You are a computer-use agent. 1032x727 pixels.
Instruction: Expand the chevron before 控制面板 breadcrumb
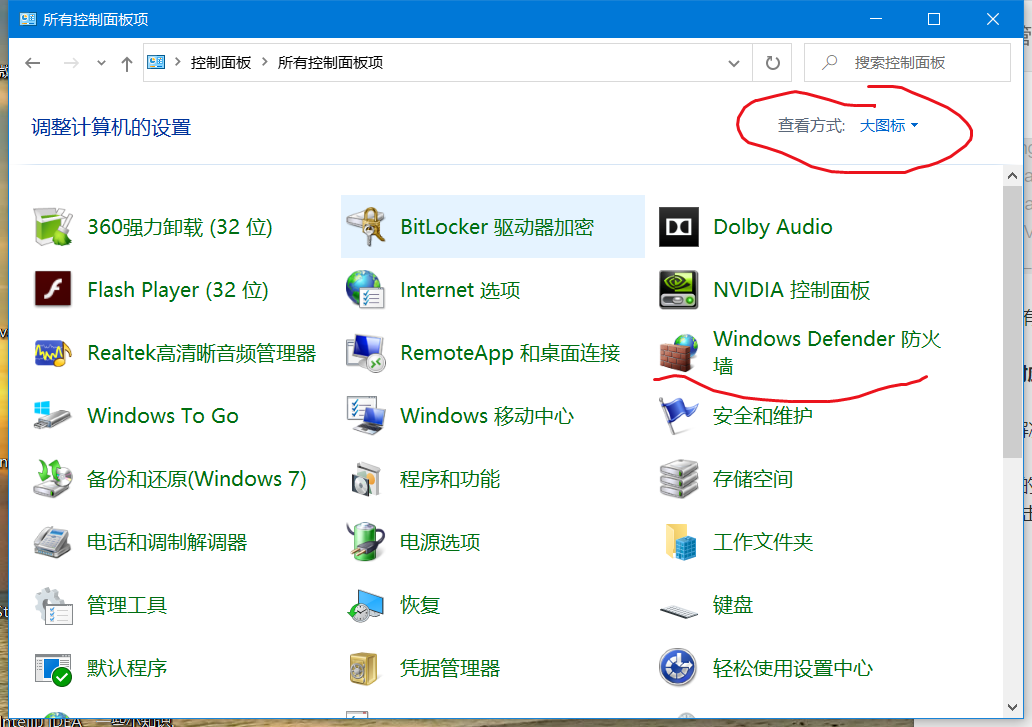178,63
